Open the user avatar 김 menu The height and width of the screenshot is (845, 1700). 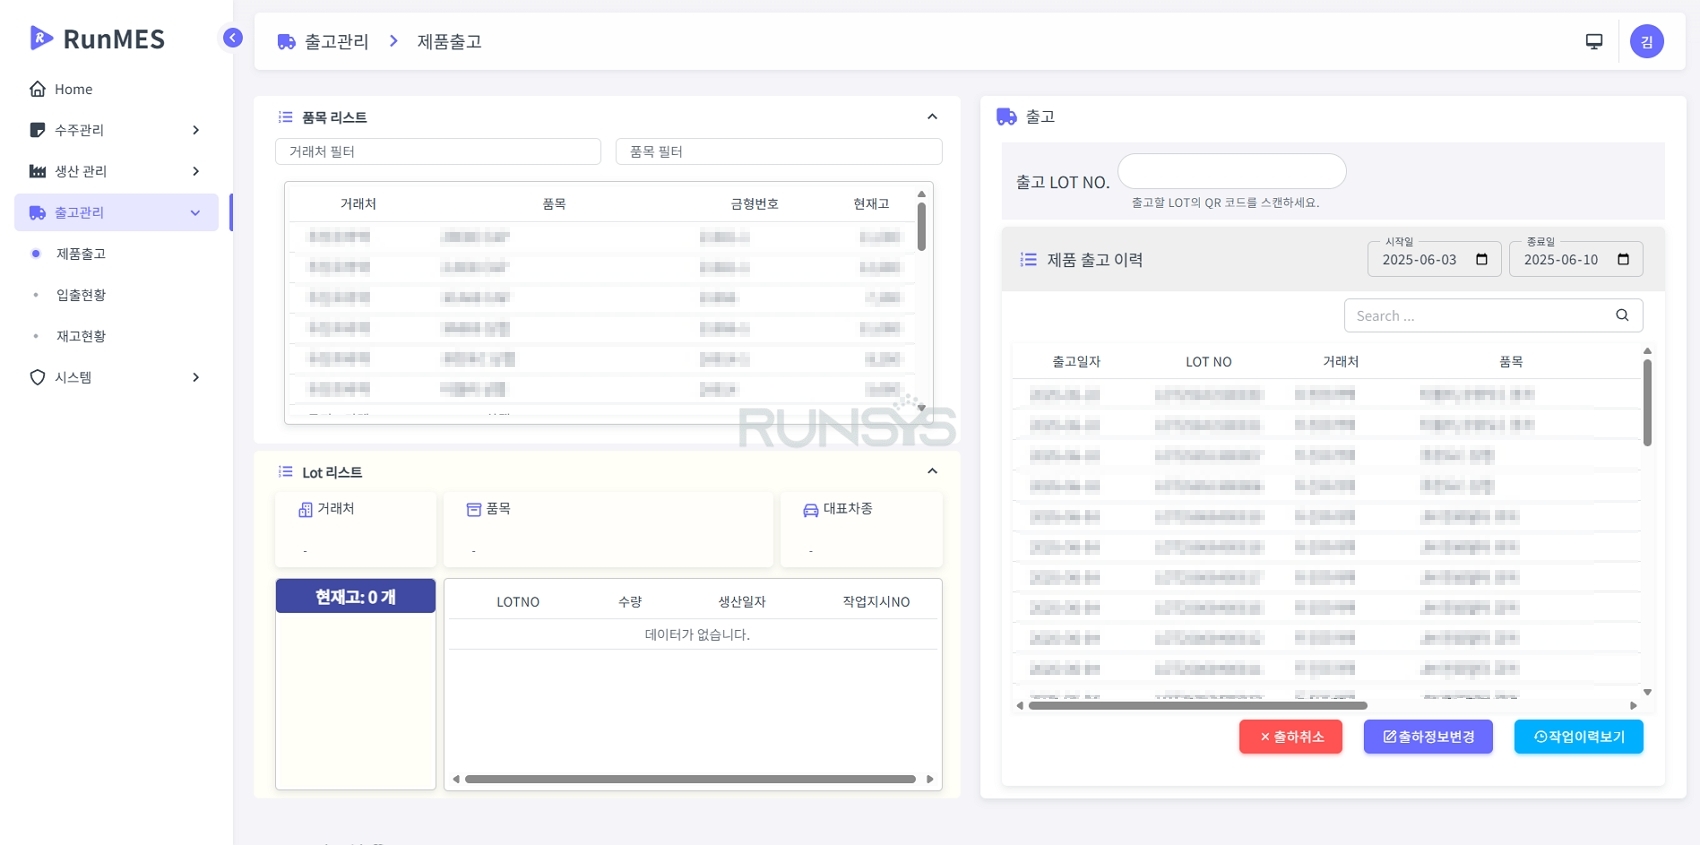point(1647,41)
